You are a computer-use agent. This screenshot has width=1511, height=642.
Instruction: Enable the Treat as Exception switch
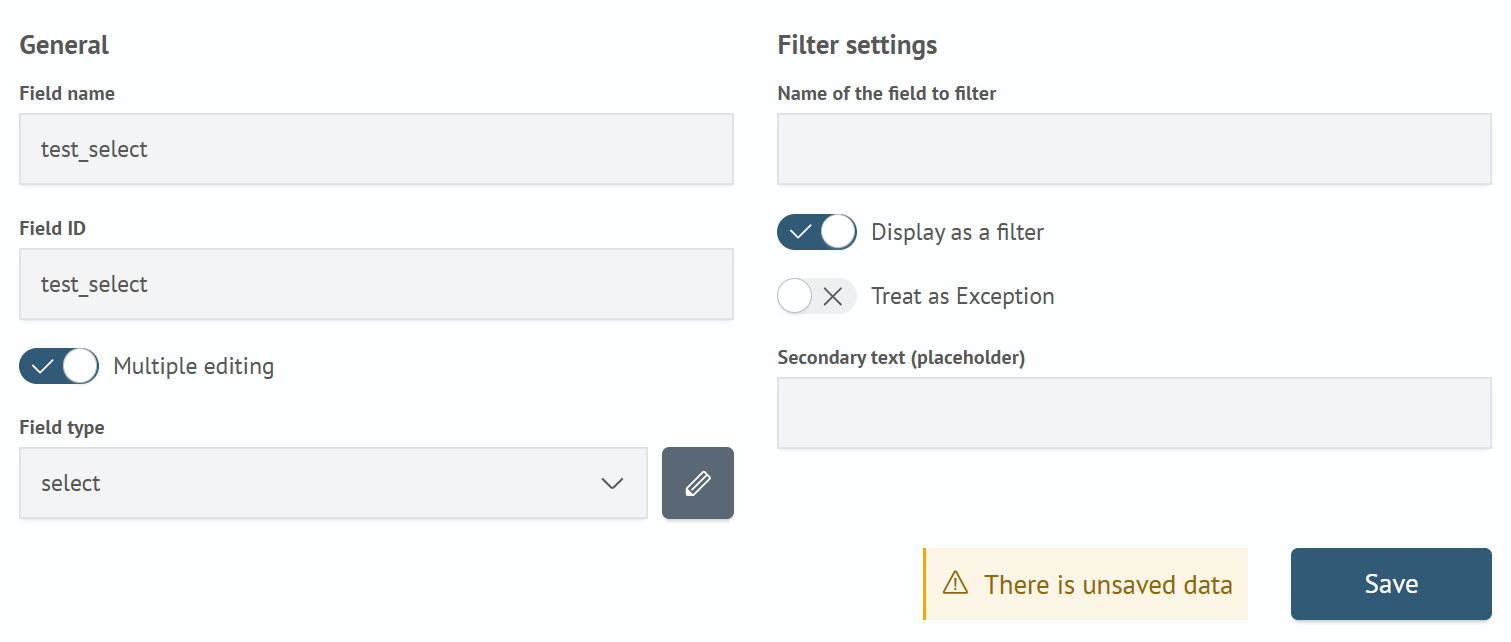click(x=817, y=296)
